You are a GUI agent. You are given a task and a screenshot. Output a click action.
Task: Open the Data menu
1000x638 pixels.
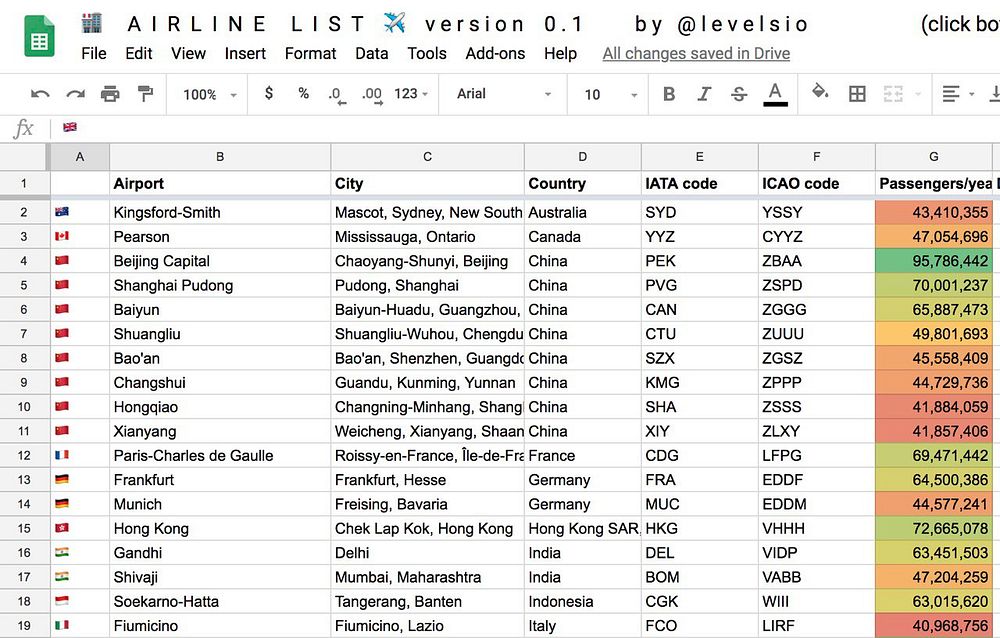pyautogui.click(x=372, y=54)
